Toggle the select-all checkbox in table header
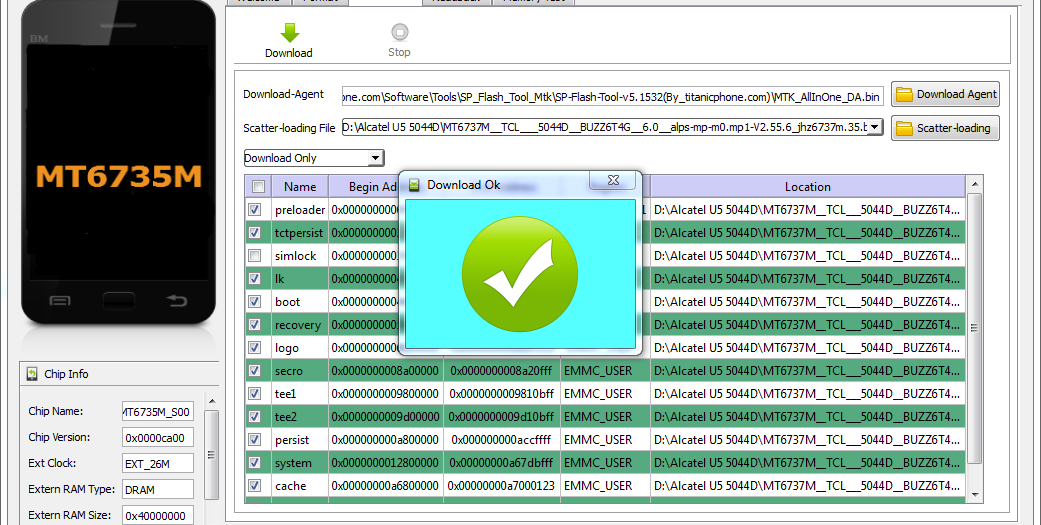 click(x=258, y=187)
